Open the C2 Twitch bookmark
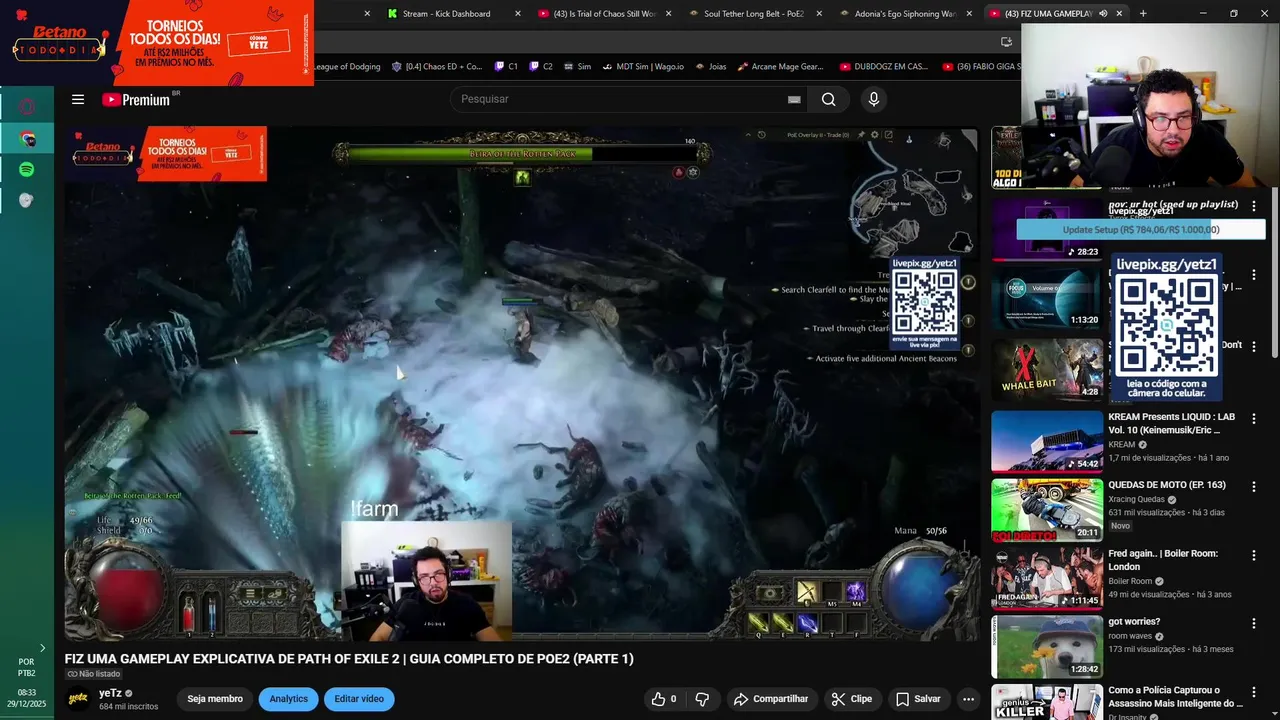 (x=540, y=67)
